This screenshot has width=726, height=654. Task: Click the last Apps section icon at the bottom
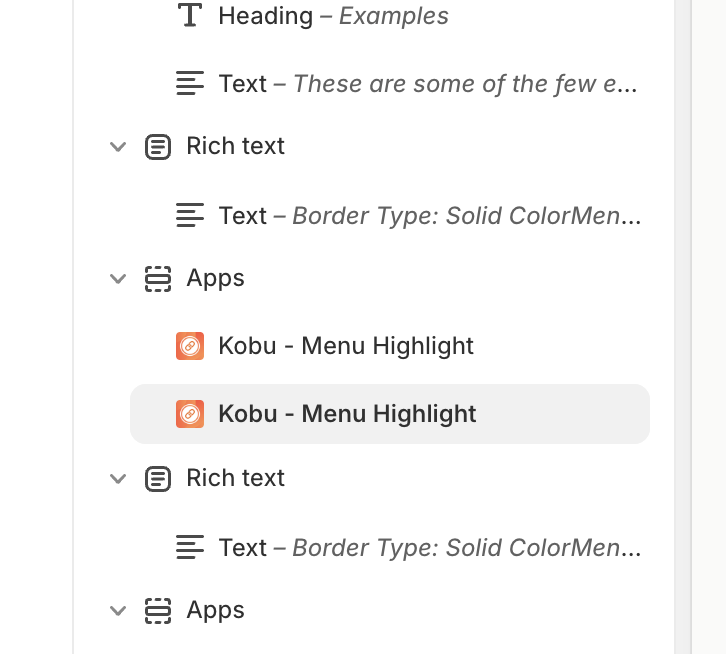(x=158, y=610)
